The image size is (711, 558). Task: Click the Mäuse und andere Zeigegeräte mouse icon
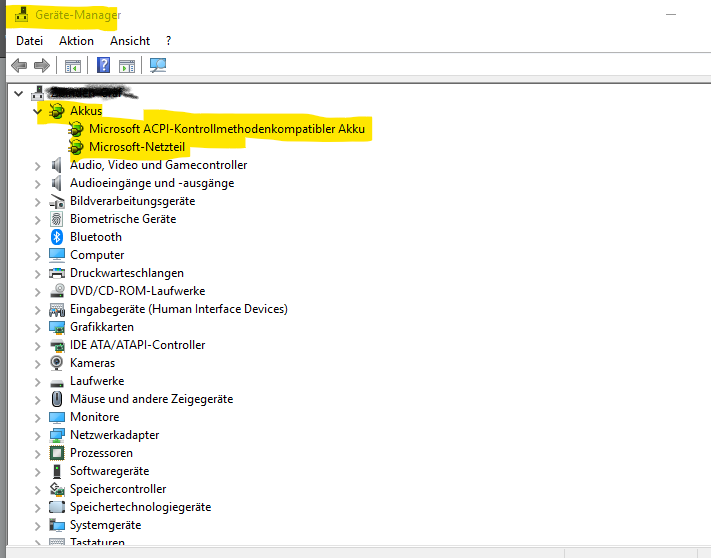click(57, 399)
